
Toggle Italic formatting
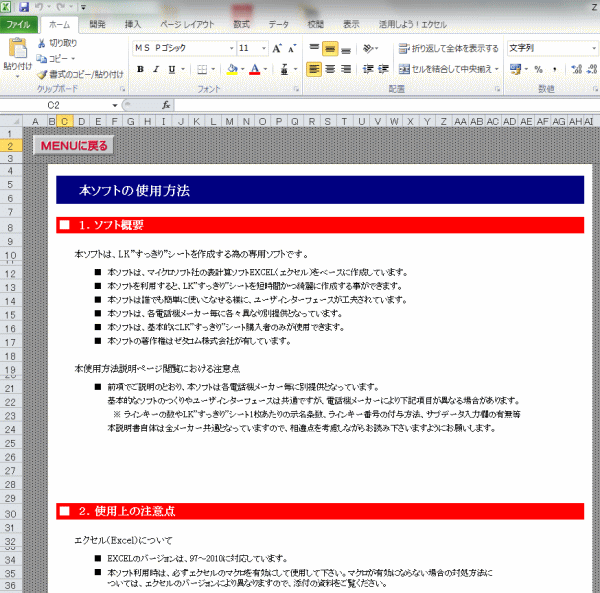[x=156, y=69]
